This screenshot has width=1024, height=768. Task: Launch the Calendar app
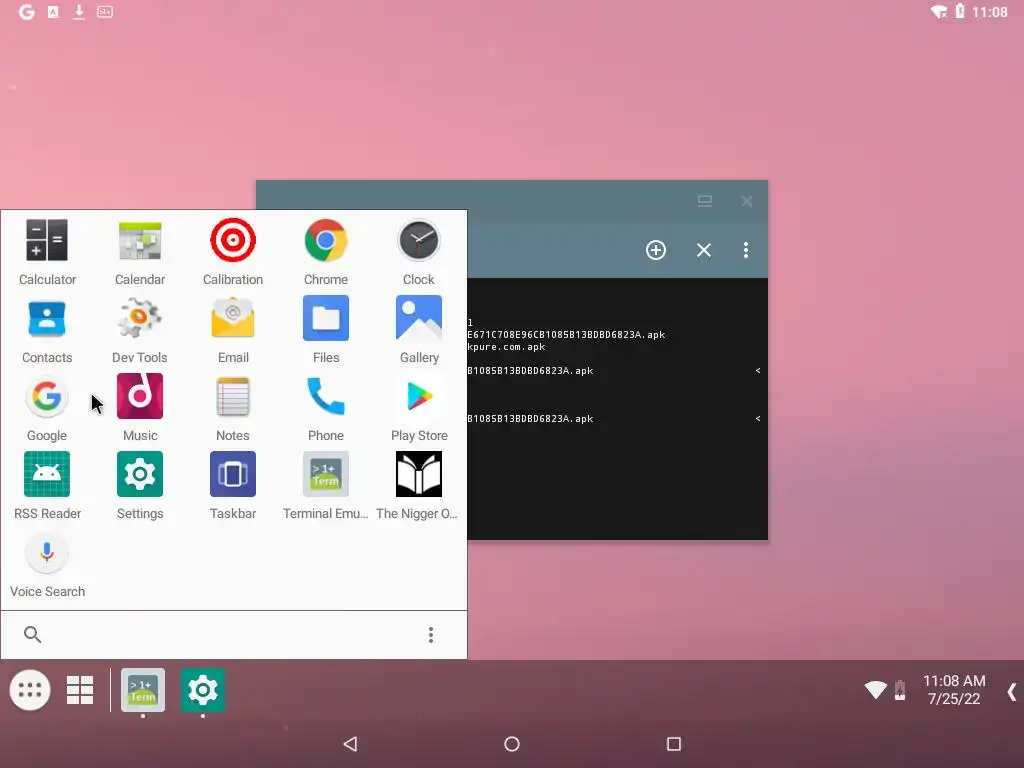pyautogui.click(x=140, y=251)
